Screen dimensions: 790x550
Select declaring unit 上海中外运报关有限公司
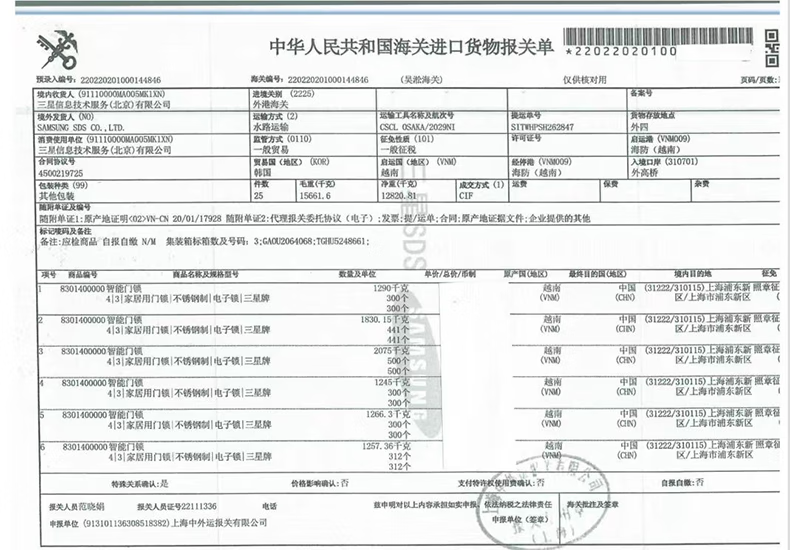coord(219,523)
